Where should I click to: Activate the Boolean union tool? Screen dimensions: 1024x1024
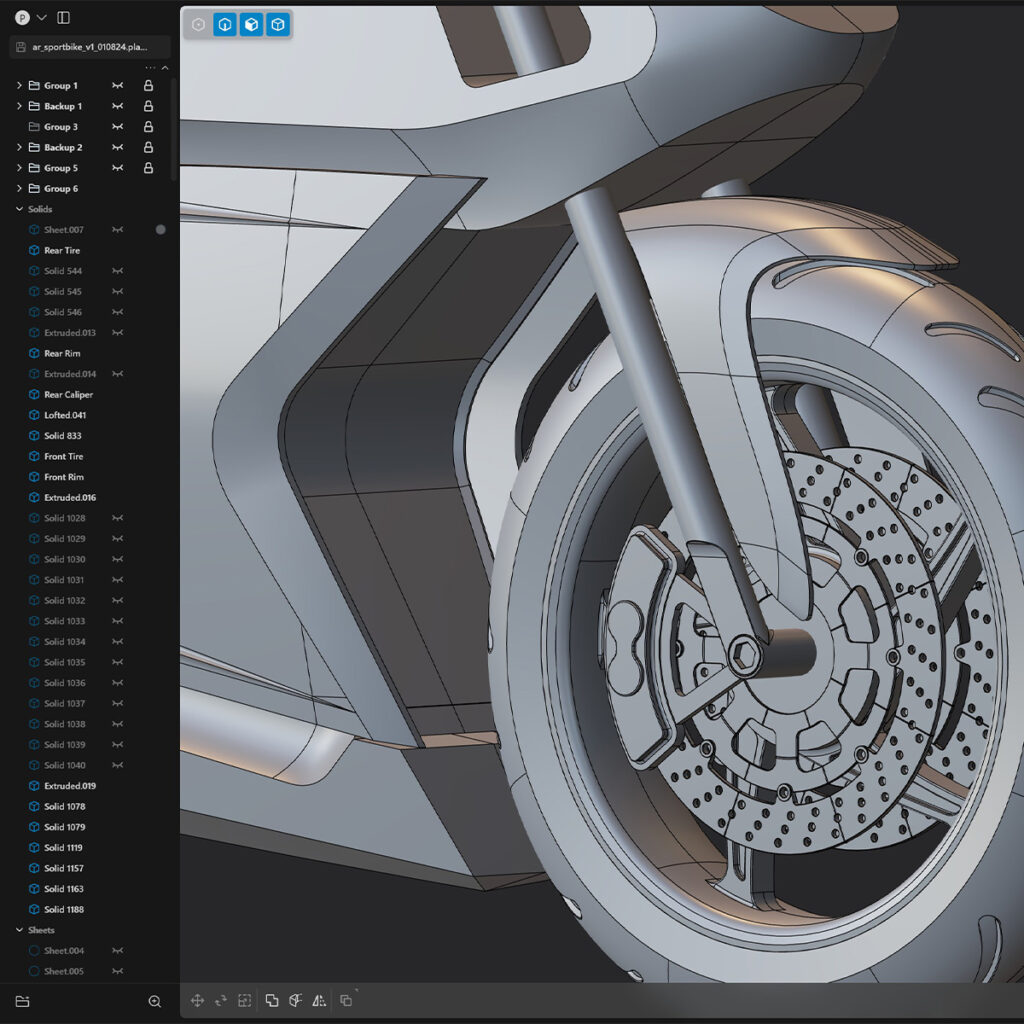coord(272,1000)
